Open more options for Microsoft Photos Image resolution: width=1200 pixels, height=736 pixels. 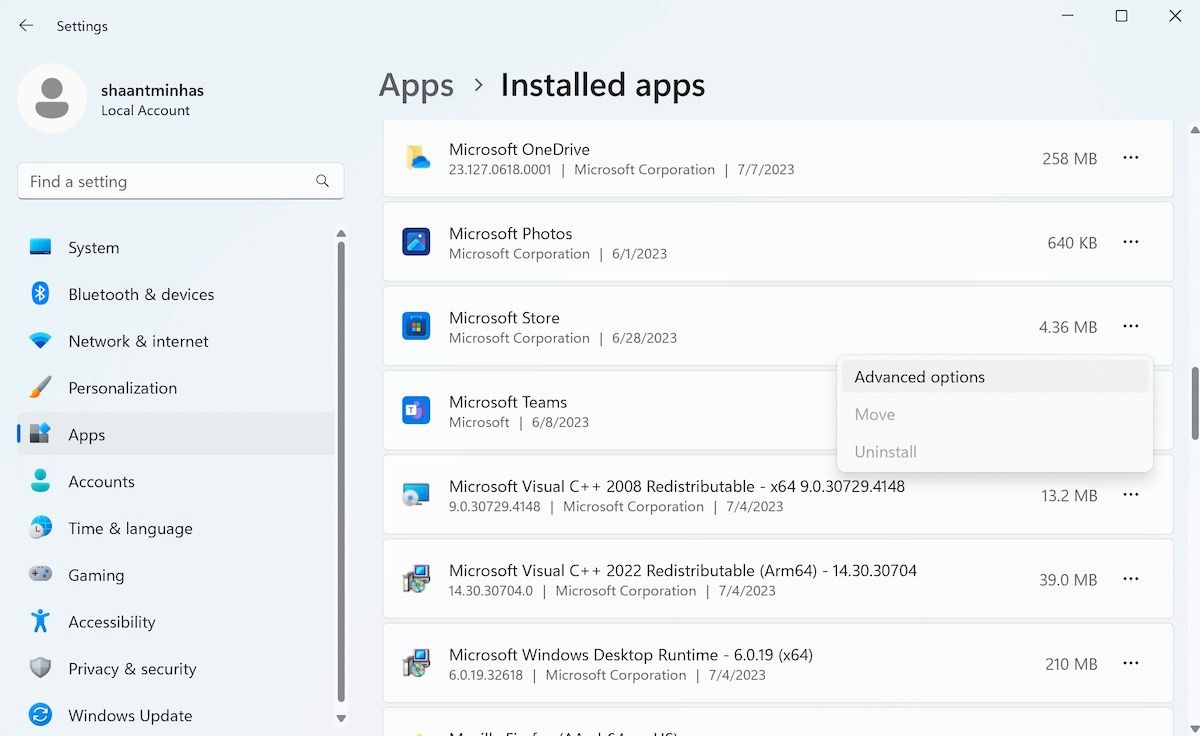point(1130,242)
